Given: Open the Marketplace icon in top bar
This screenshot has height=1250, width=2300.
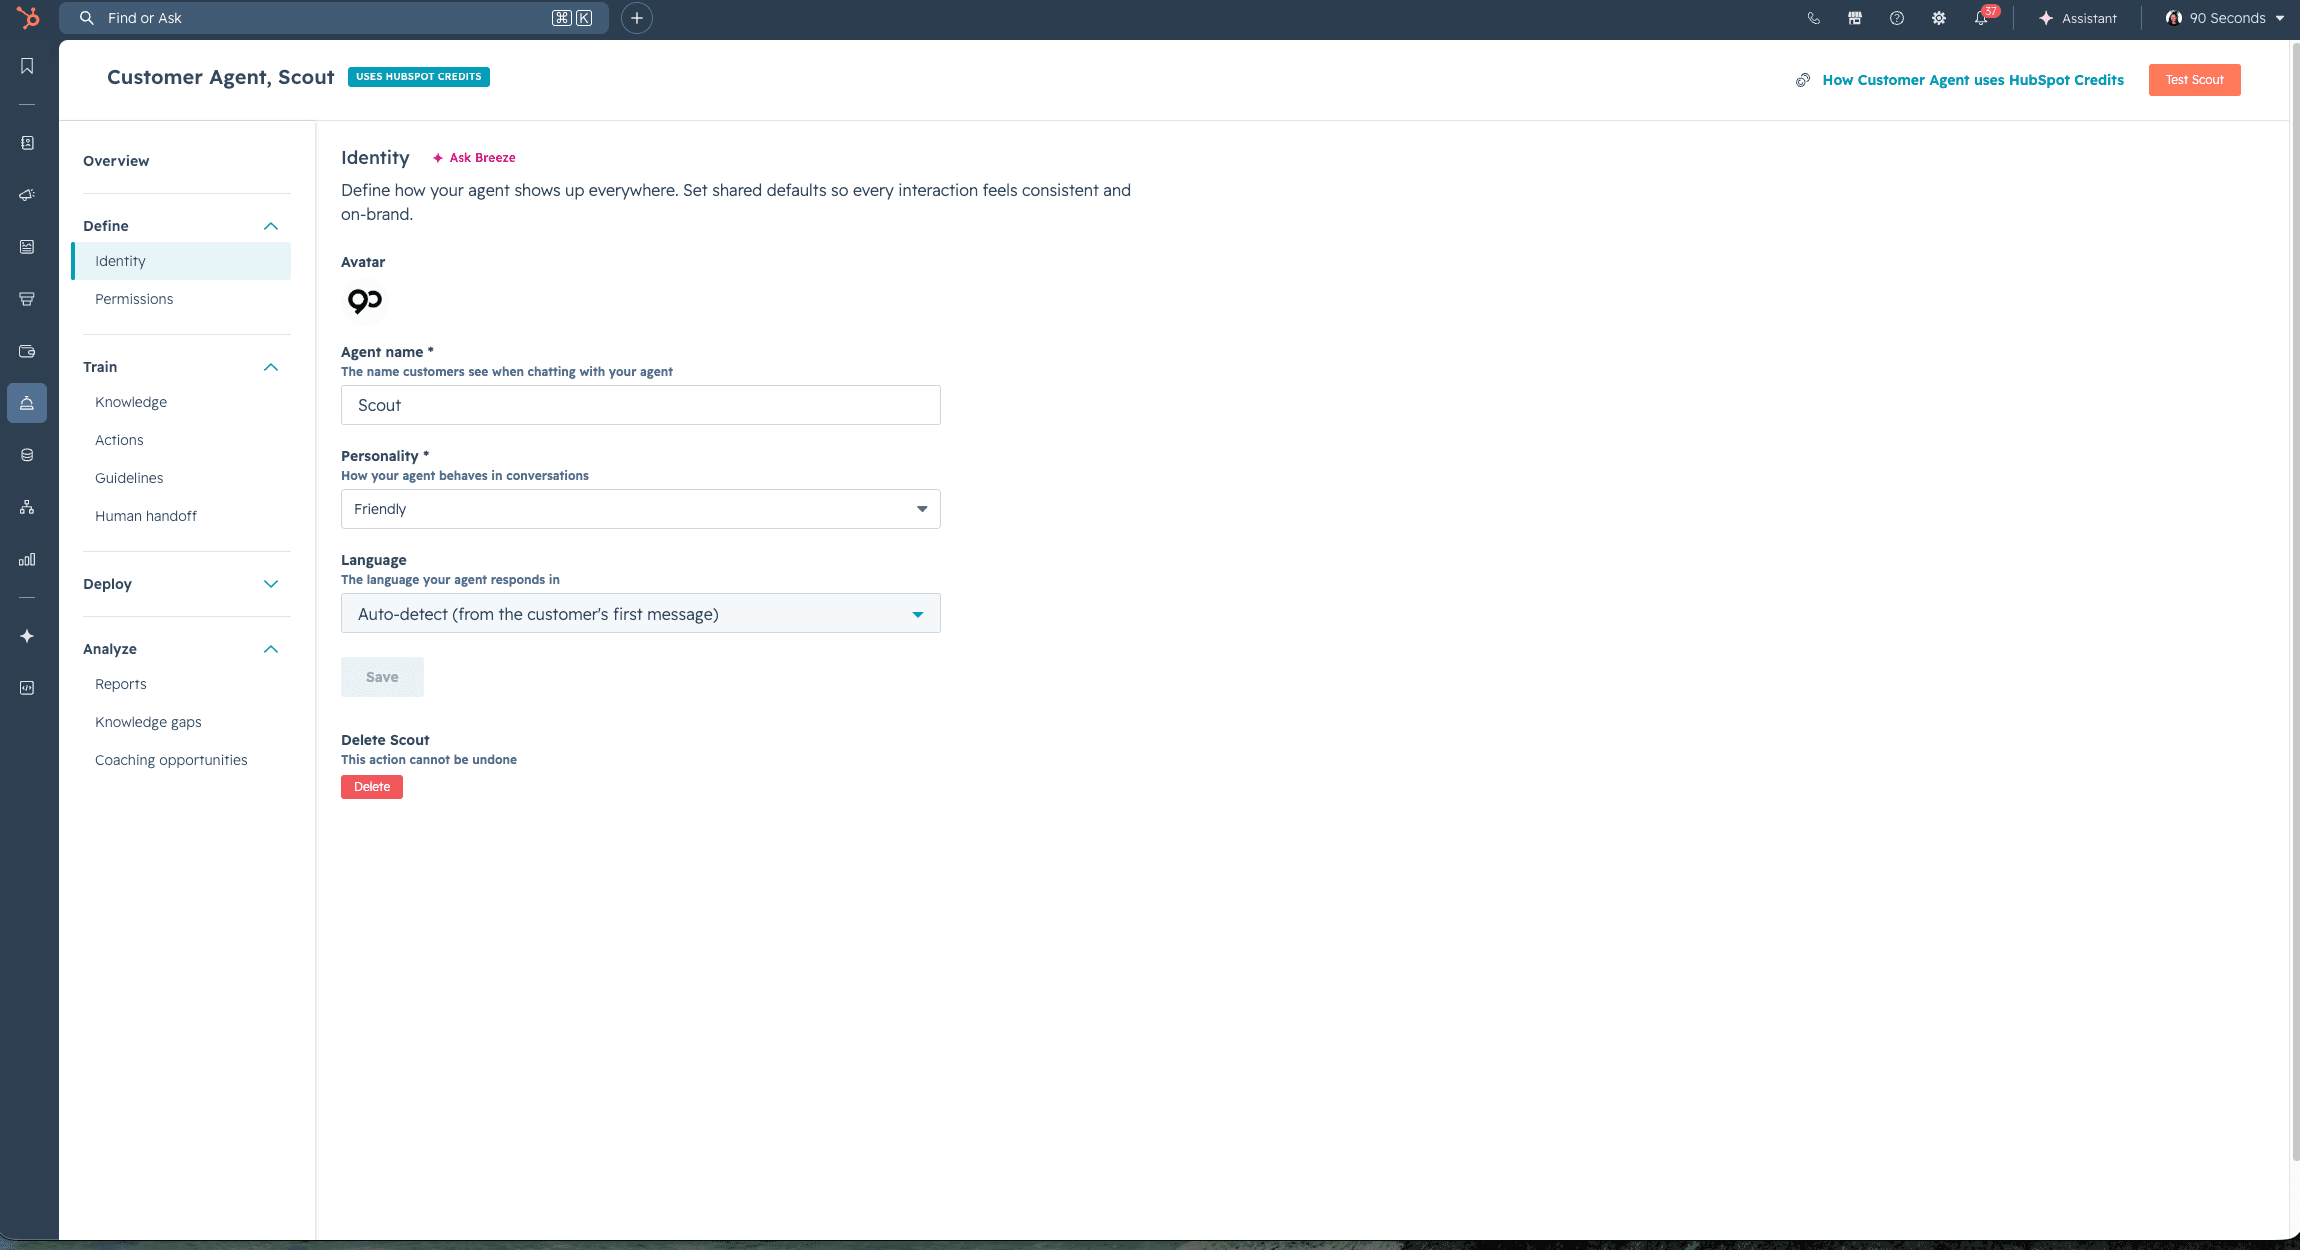Looking at the screenshot, I should click(1855, 18).
